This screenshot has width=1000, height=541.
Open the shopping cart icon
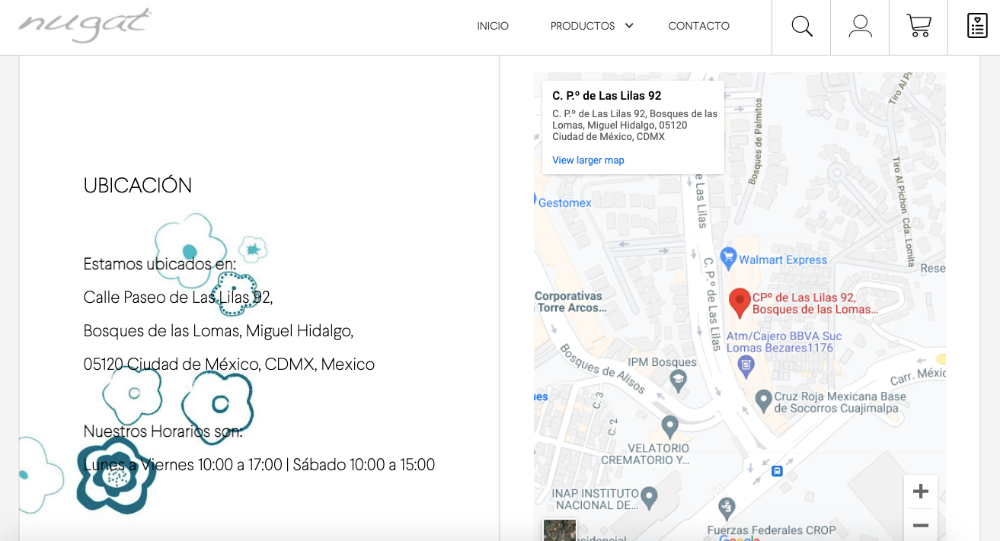pos(918,27)
